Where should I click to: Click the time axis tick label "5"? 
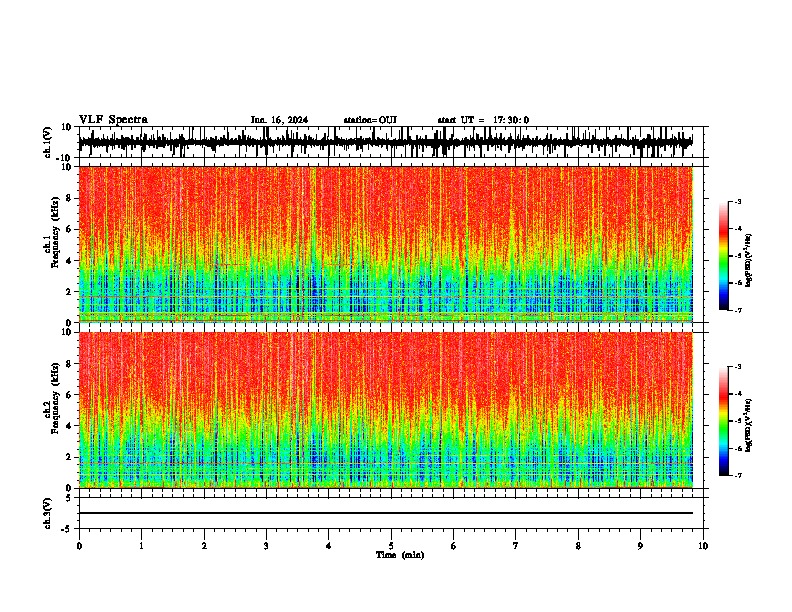click(x=391, y=546)
